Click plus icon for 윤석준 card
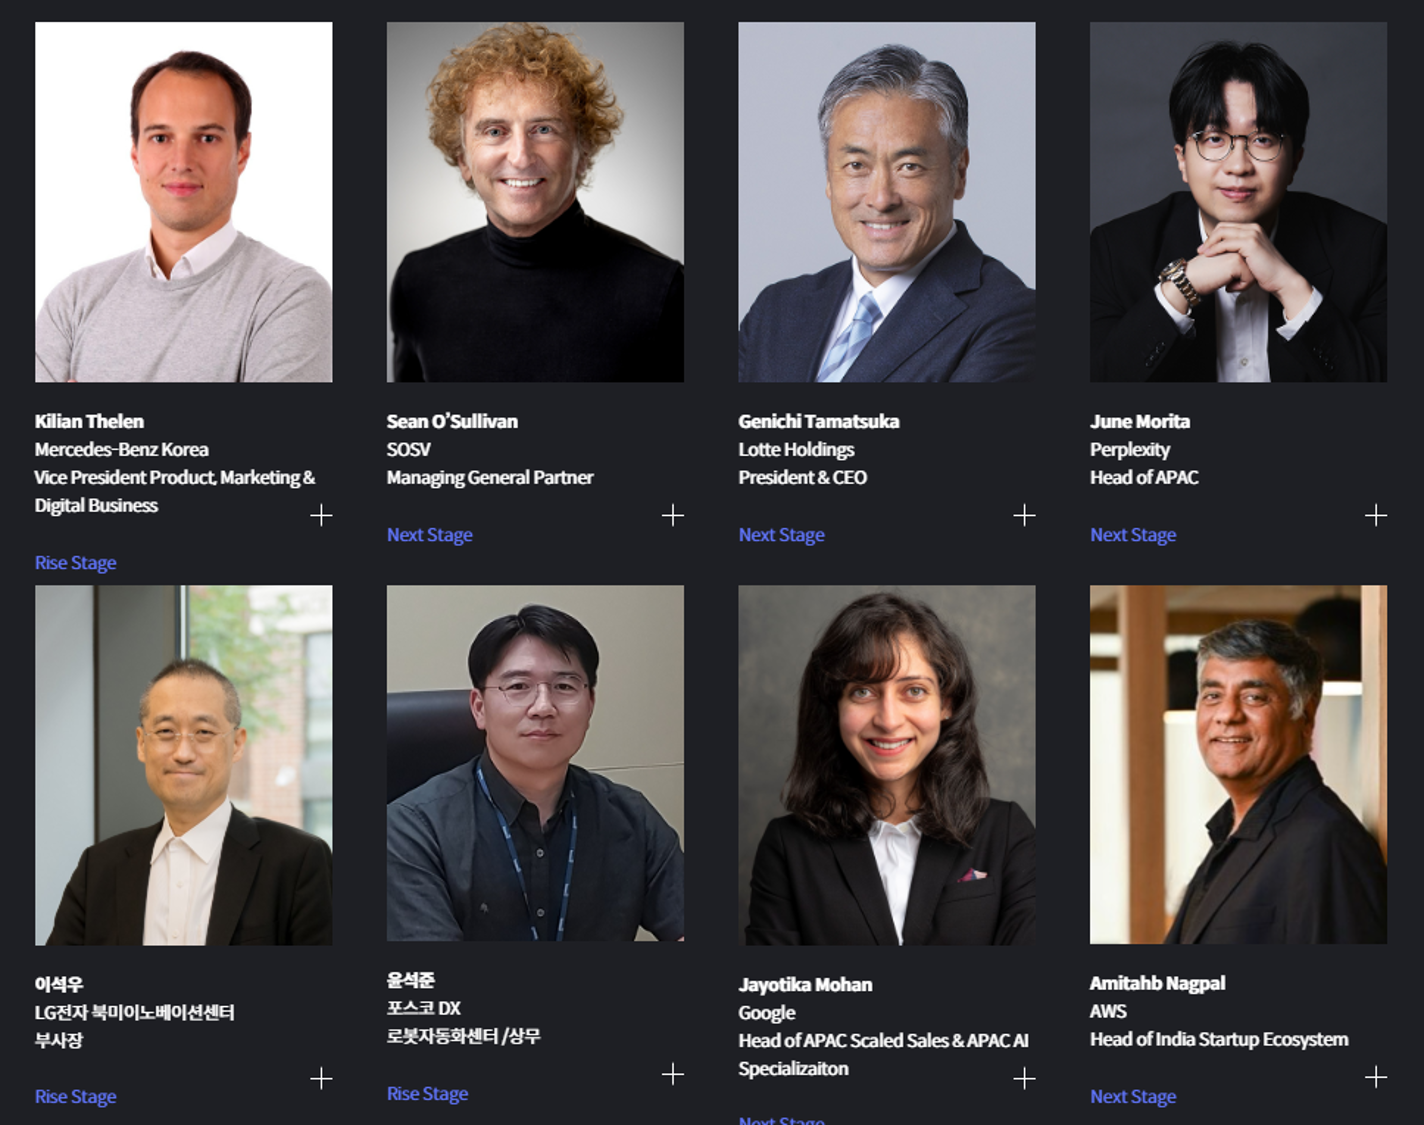1424x1125 pixels. coord(673,1074)
